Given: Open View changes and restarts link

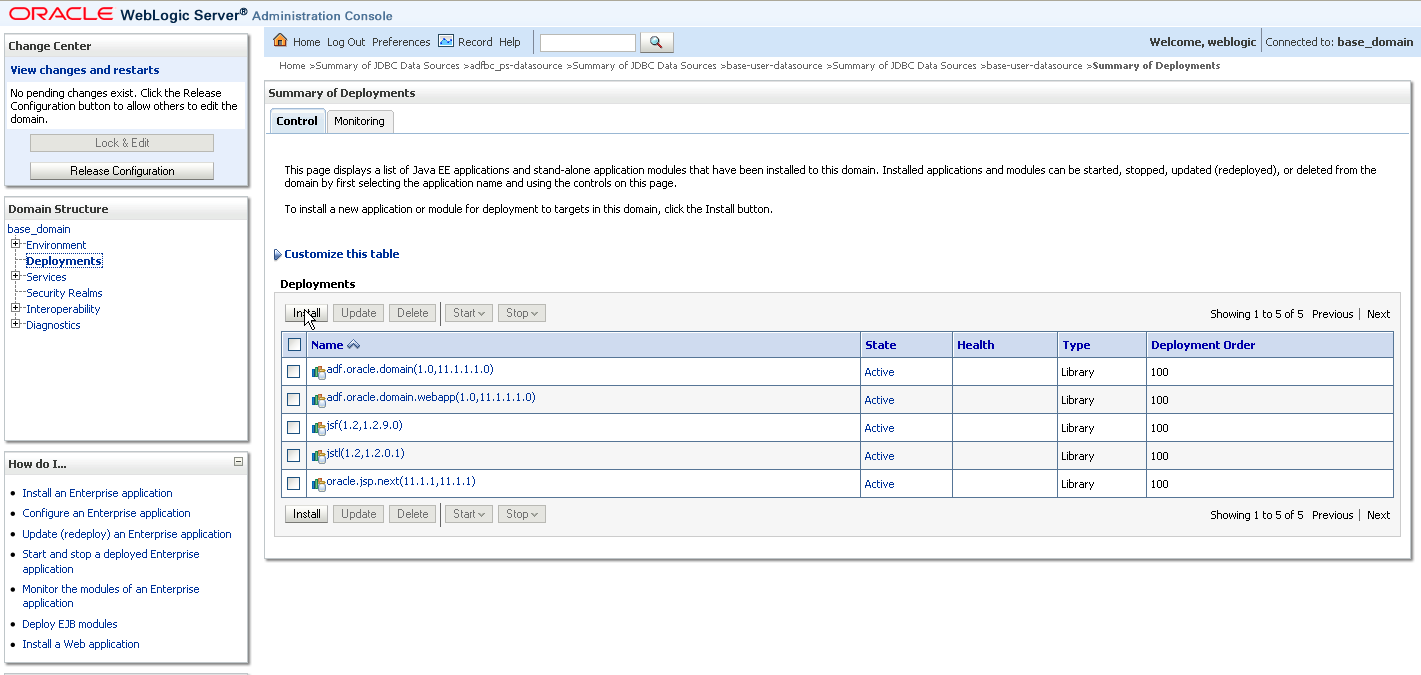Looking at the screenshot, I should (x=85, y=70).
